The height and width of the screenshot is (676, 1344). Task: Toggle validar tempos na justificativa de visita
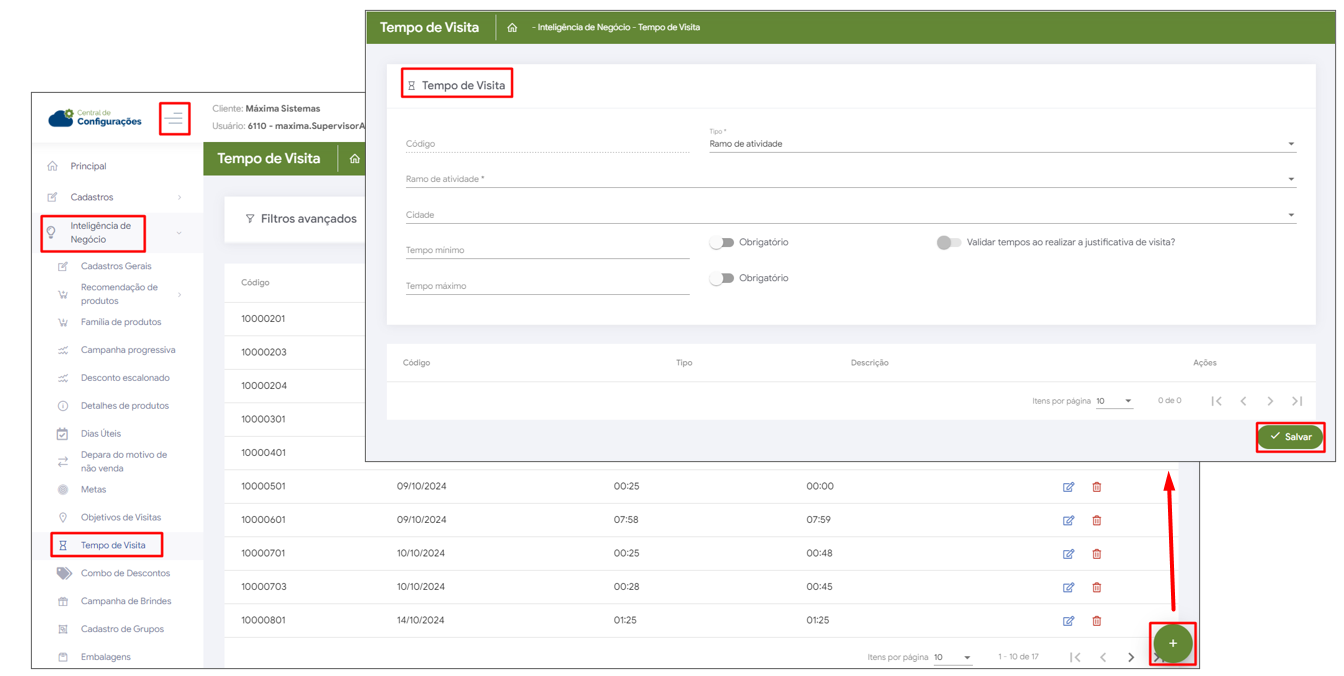[x=948, y=243]
